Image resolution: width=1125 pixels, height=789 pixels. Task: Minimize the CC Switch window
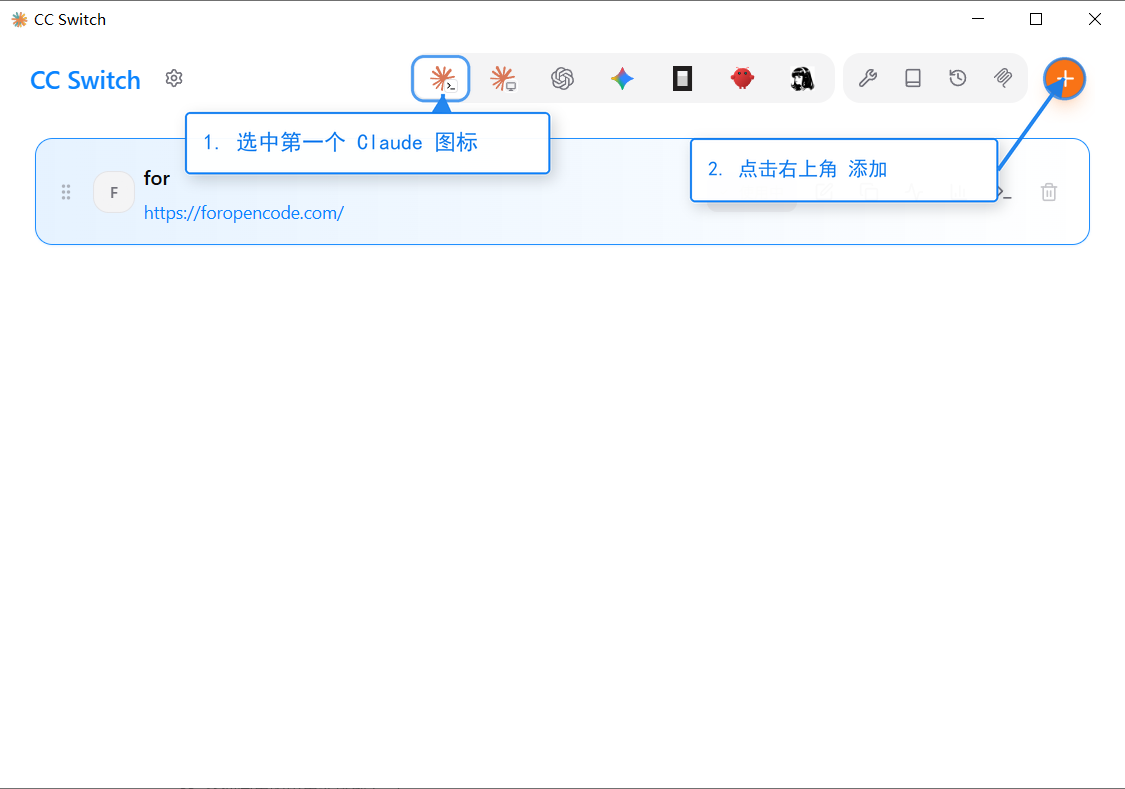pos(978,19)
